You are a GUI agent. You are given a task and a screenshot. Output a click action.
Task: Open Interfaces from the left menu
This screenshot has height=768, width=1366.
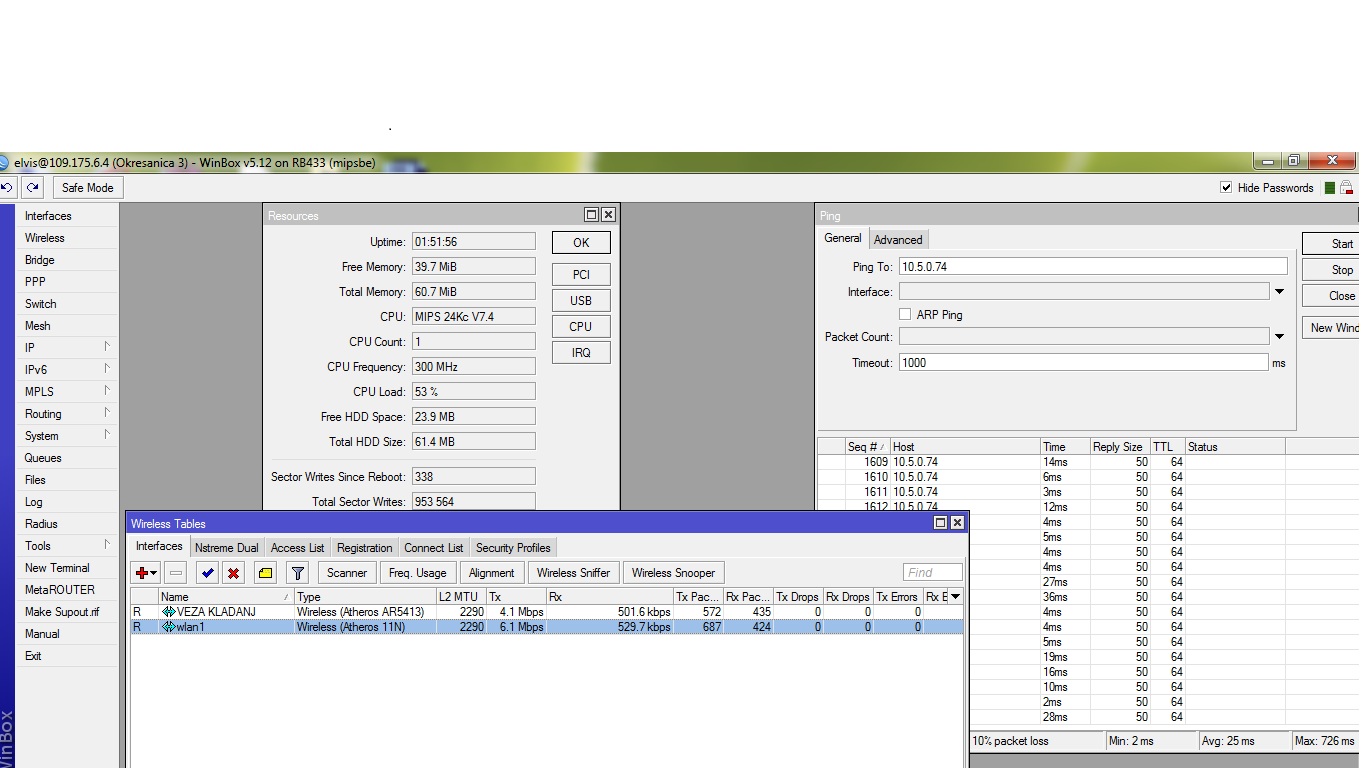pyautogui.click(x=48, y=216)
